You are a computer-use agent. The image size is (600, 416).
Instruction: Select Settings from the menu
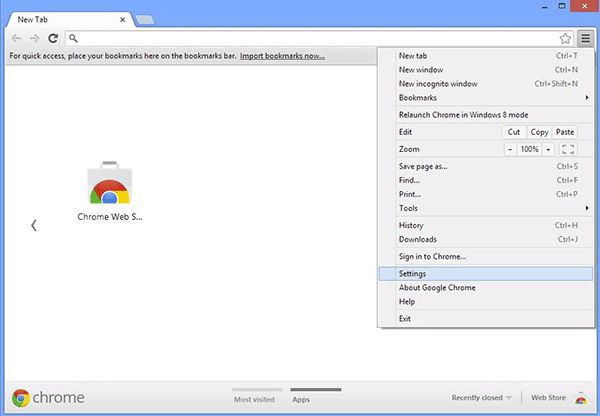[413, 273]
